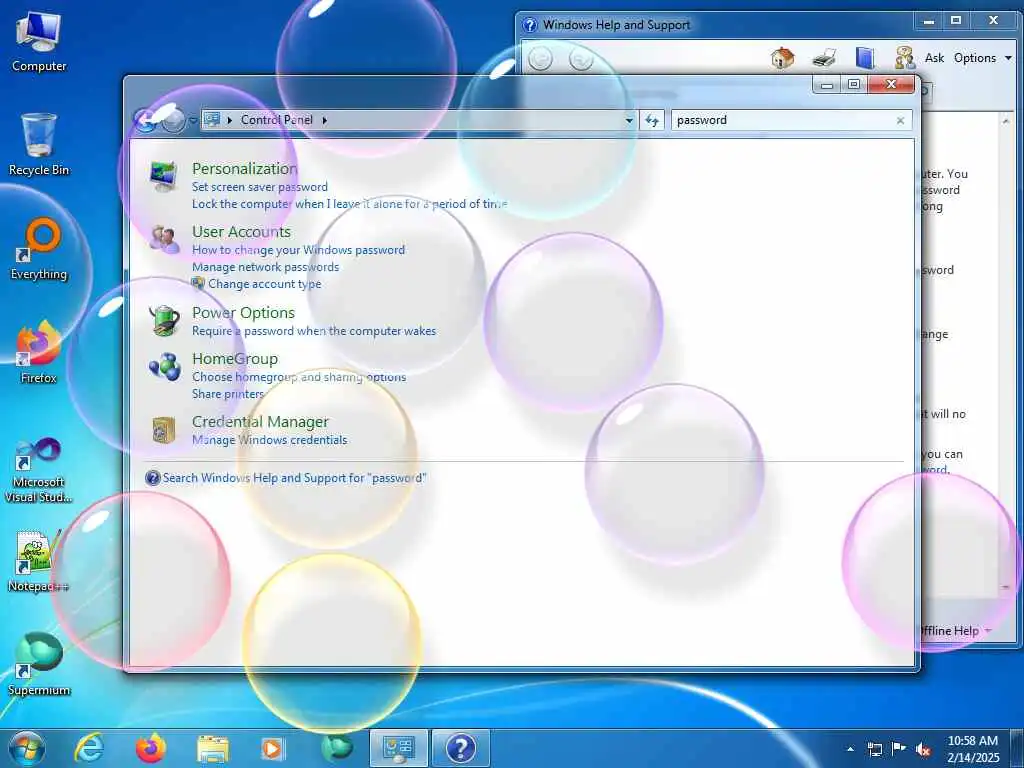Click Help and Support scrollbar up arrow
1024x768 pixels.
coord(1006,121)
